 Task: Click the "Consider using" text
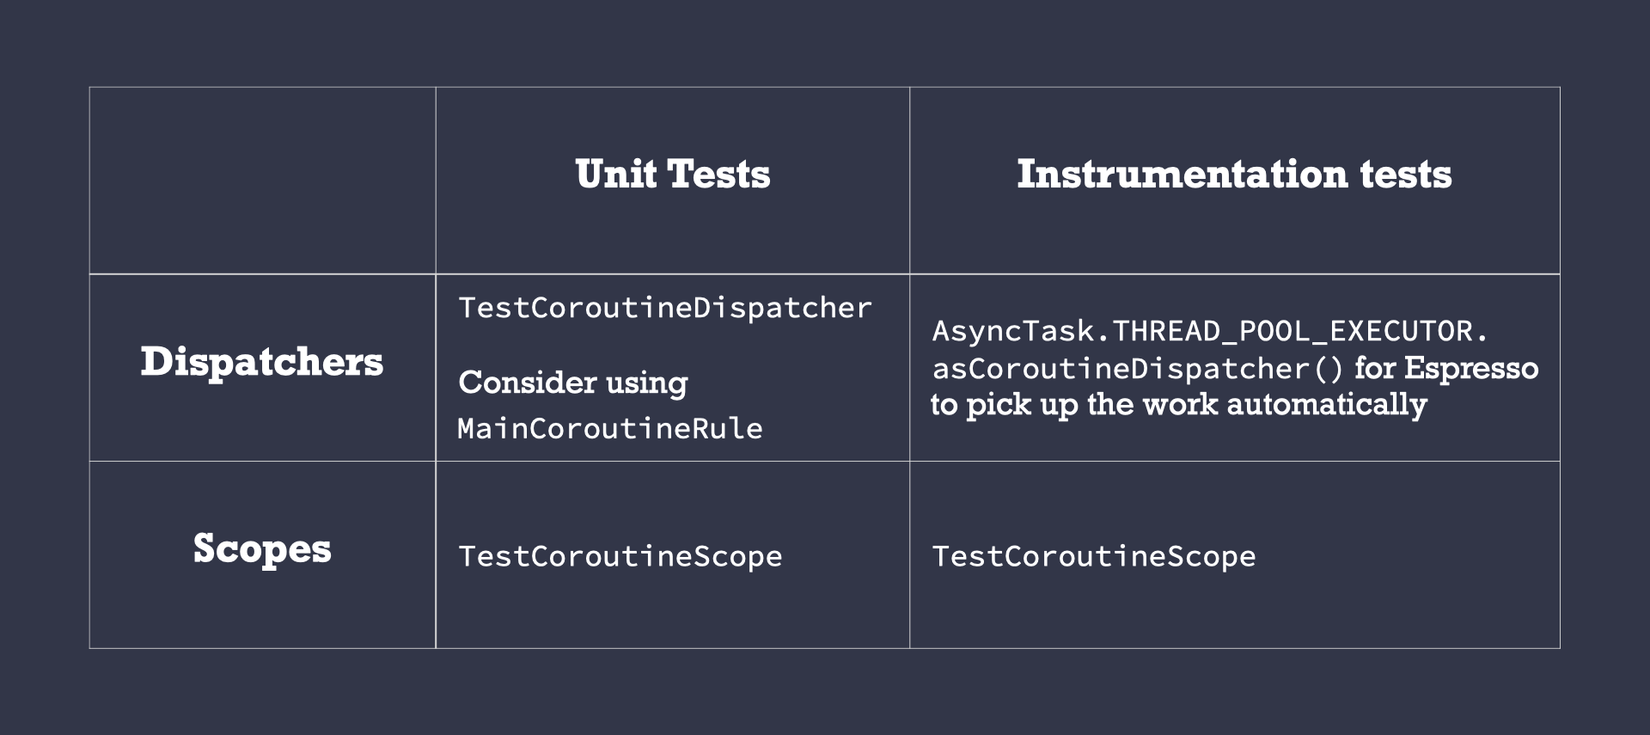click(573, 383)
